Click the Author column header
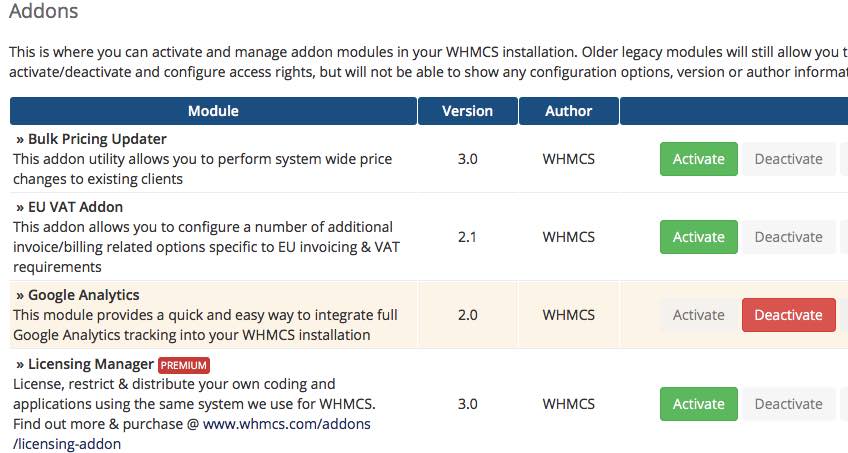This screenshot has height=453, width=848. click(x=568, y=111)
